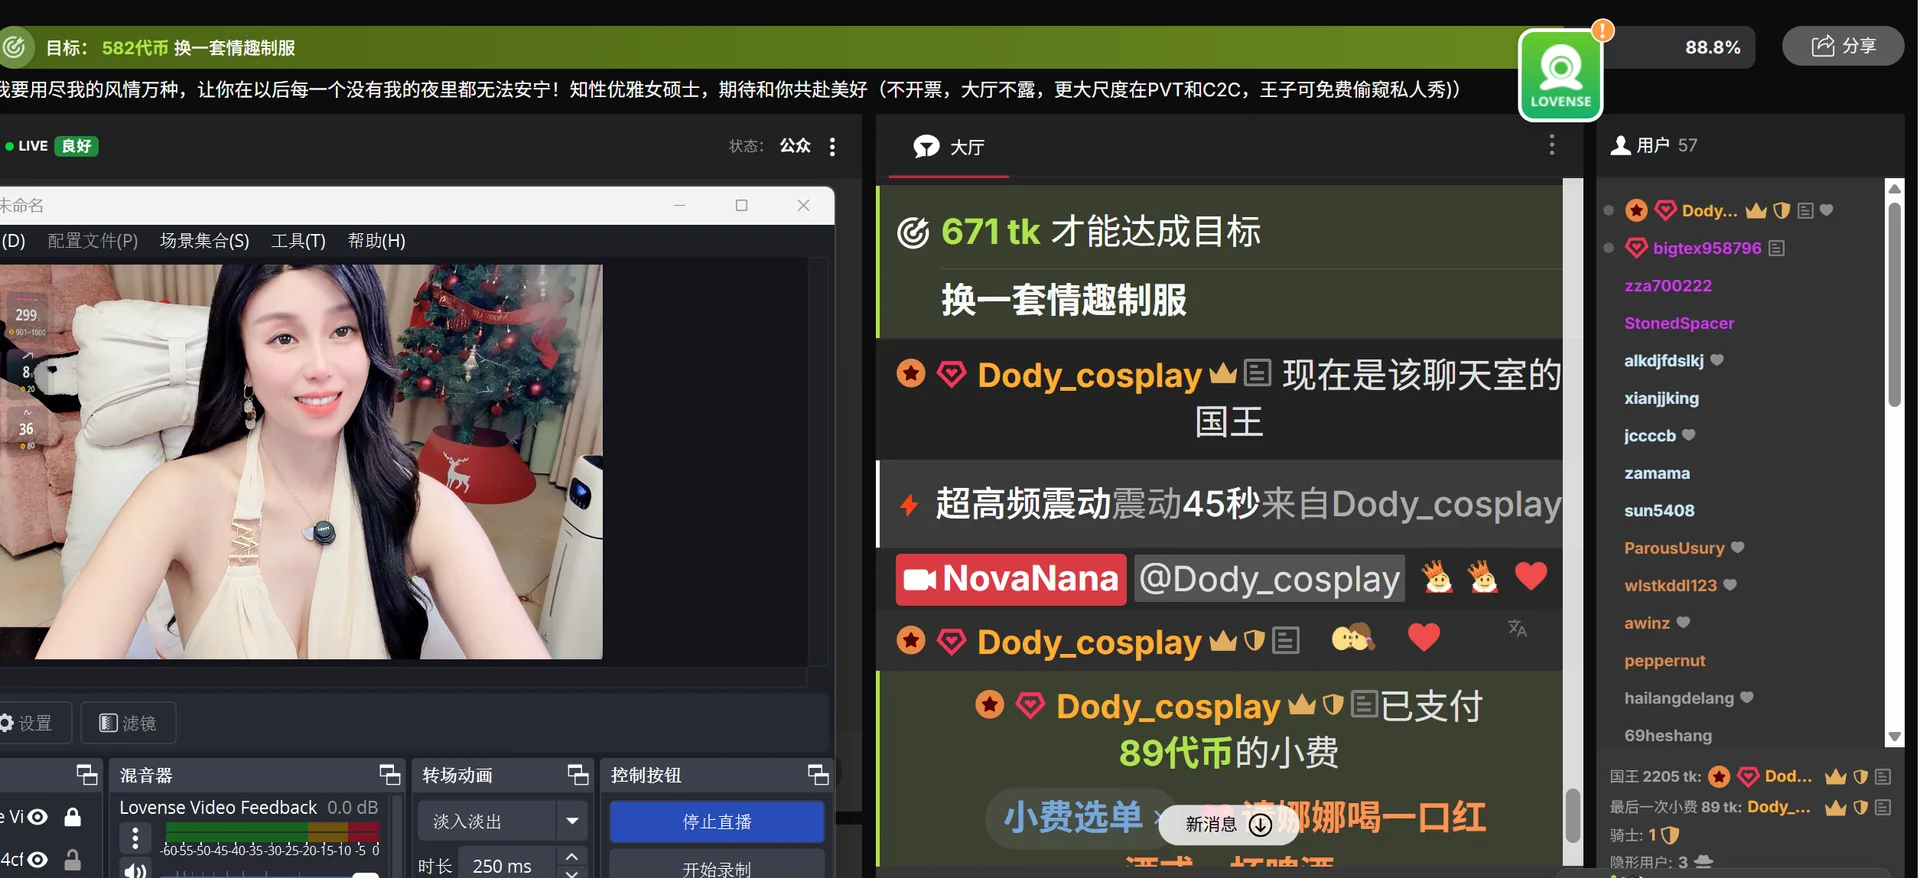Open the Lovense Video Feedback audio options menu
This screenshot has height=878, width=1920.
click(135, 838)
